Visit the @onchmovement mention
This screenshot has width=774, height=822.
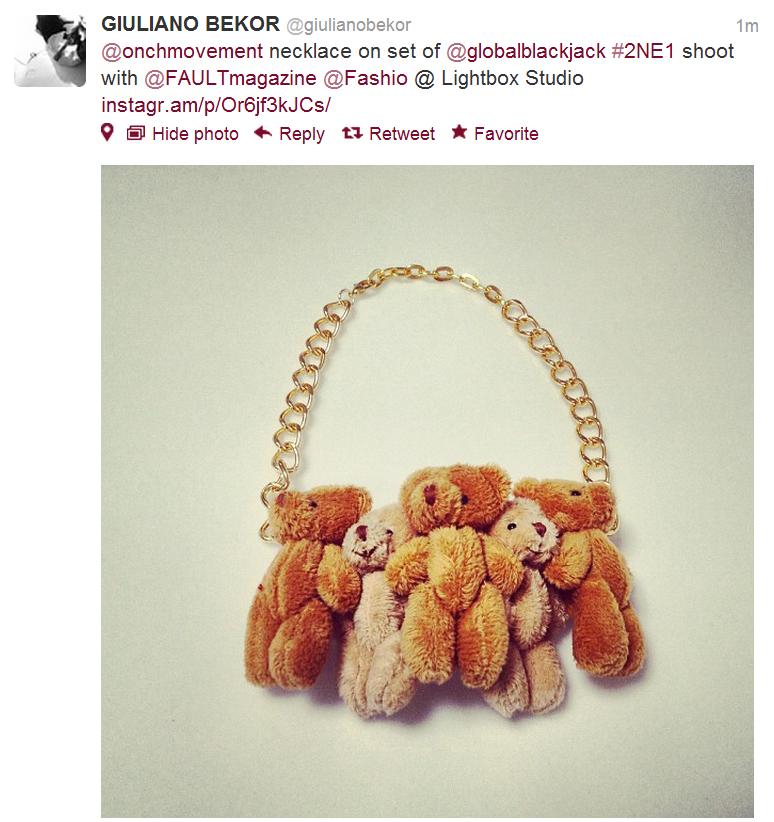(x=186, y=52)
